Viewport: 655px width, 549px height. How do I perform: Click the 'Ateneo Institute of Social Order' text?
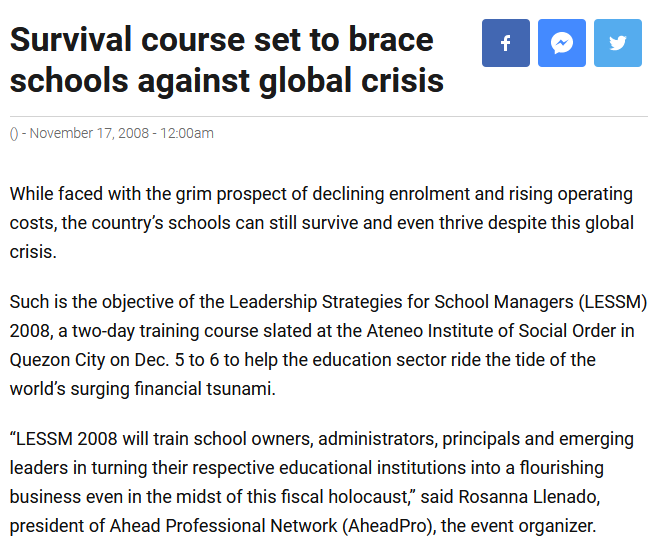point(491,331)
